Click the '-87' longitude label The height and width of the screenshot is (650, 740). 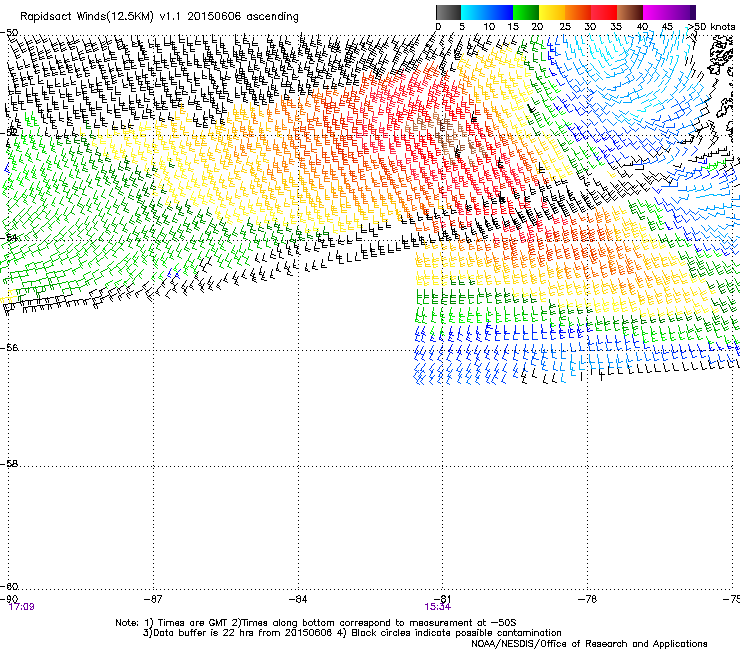pyautogui.click(x=153, y=599)
